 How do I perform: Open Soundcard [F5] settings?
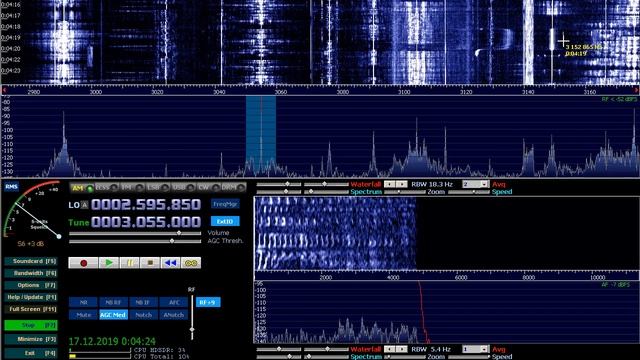pos(31,261)
